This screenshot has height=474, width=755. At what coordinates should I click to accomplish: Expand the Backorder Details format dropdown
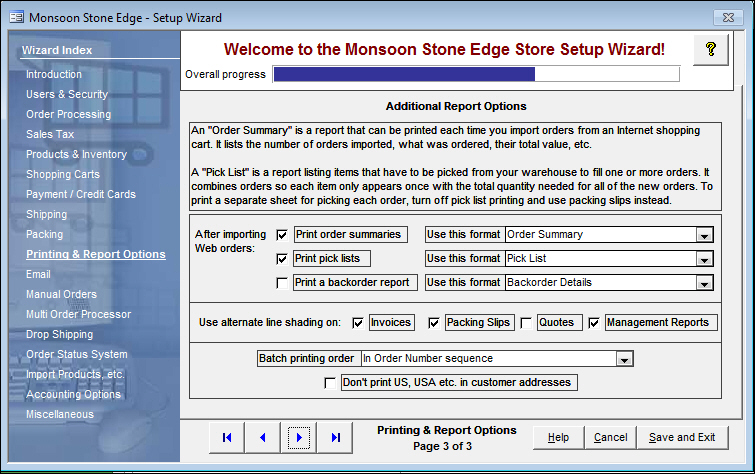pyautogui.click(x=705, y=283)
